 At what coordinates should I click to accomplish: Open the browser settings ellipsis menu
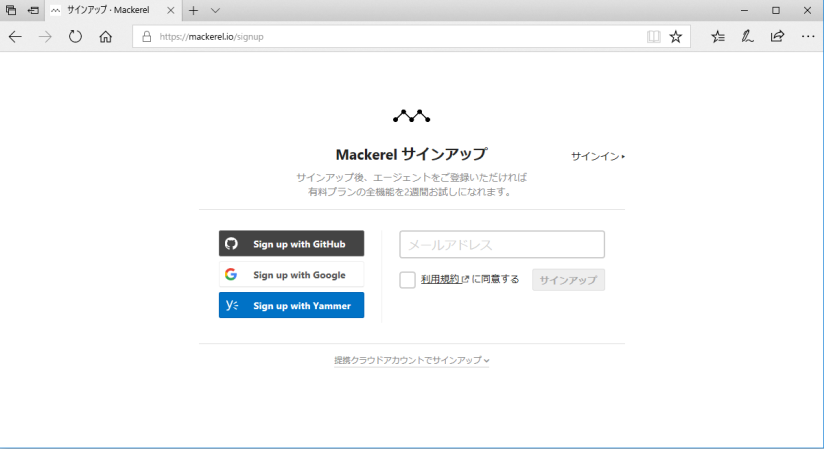(808, 37)
